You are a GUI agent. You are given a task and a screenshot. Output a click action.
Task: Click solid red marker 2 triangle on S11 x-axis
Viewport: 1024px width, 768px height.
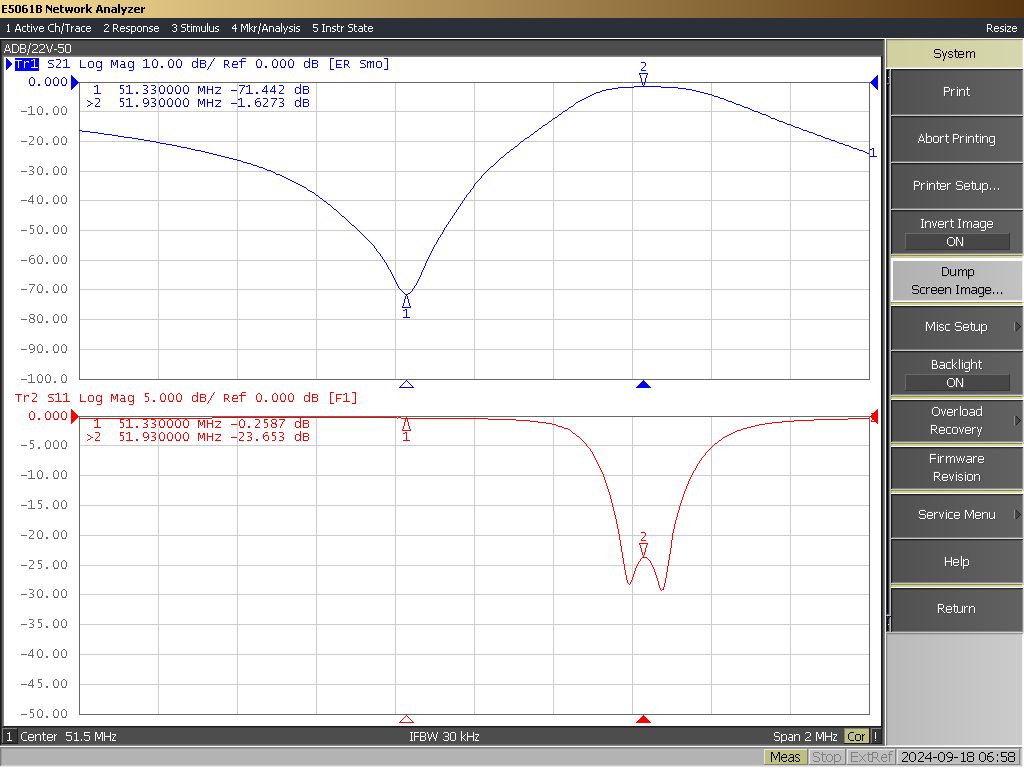(x=643, y=719)
